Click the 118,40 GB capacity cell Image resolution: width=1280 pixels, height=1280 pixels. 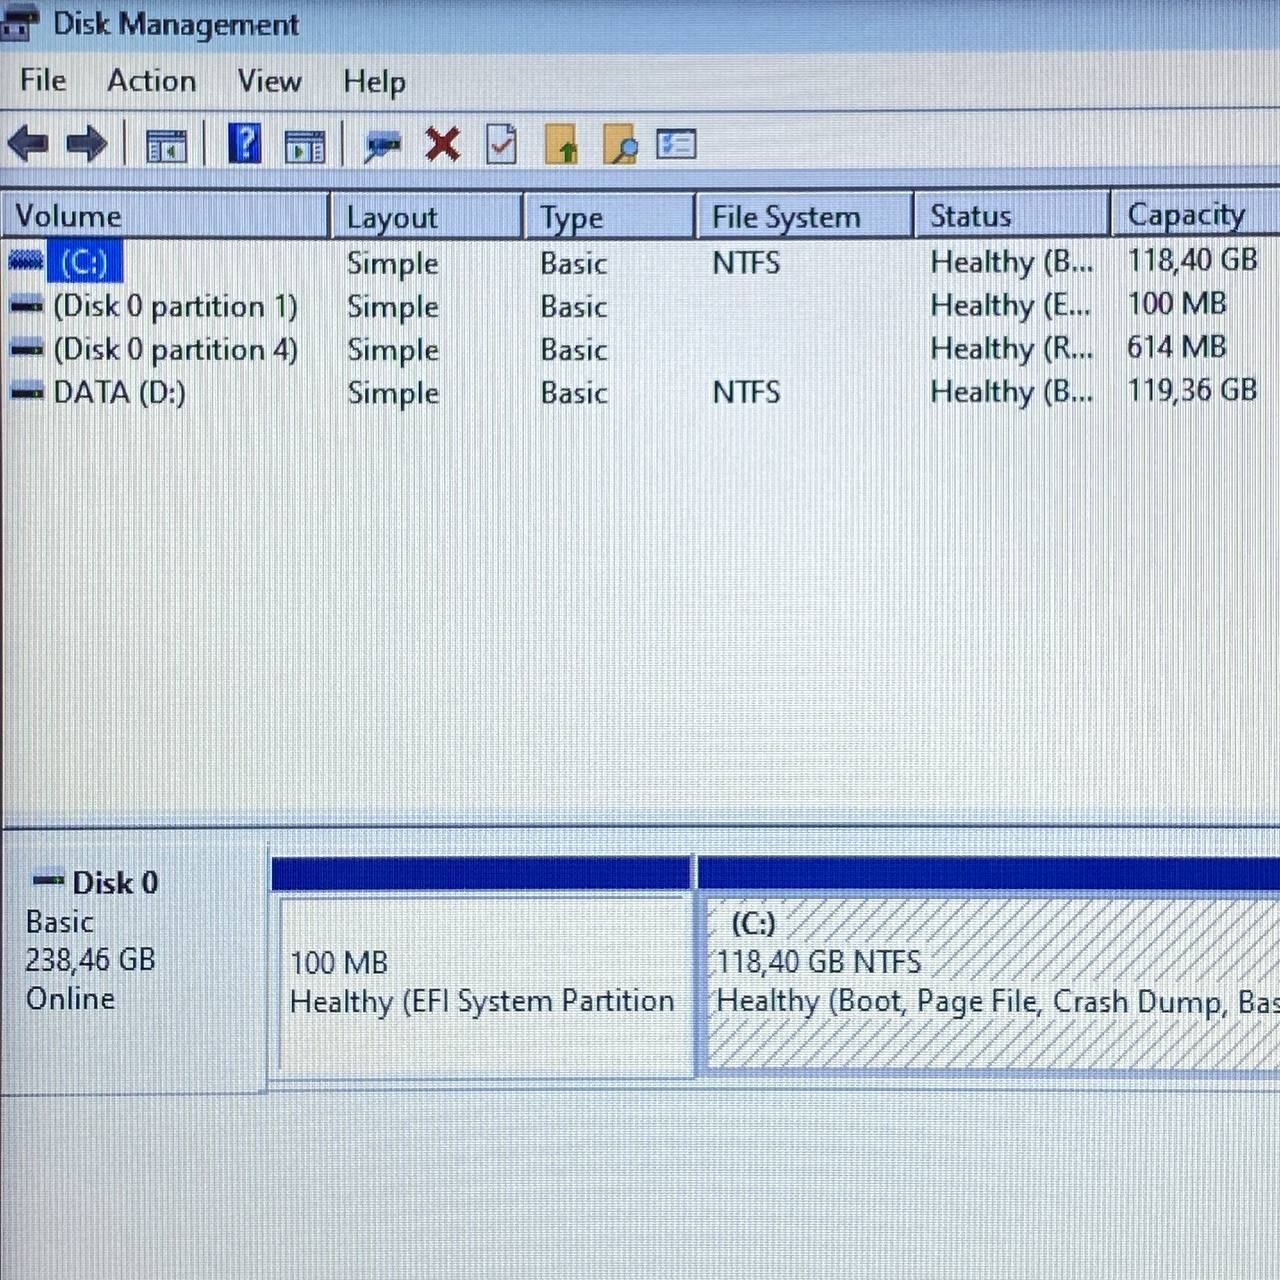tap(1192, 260)
